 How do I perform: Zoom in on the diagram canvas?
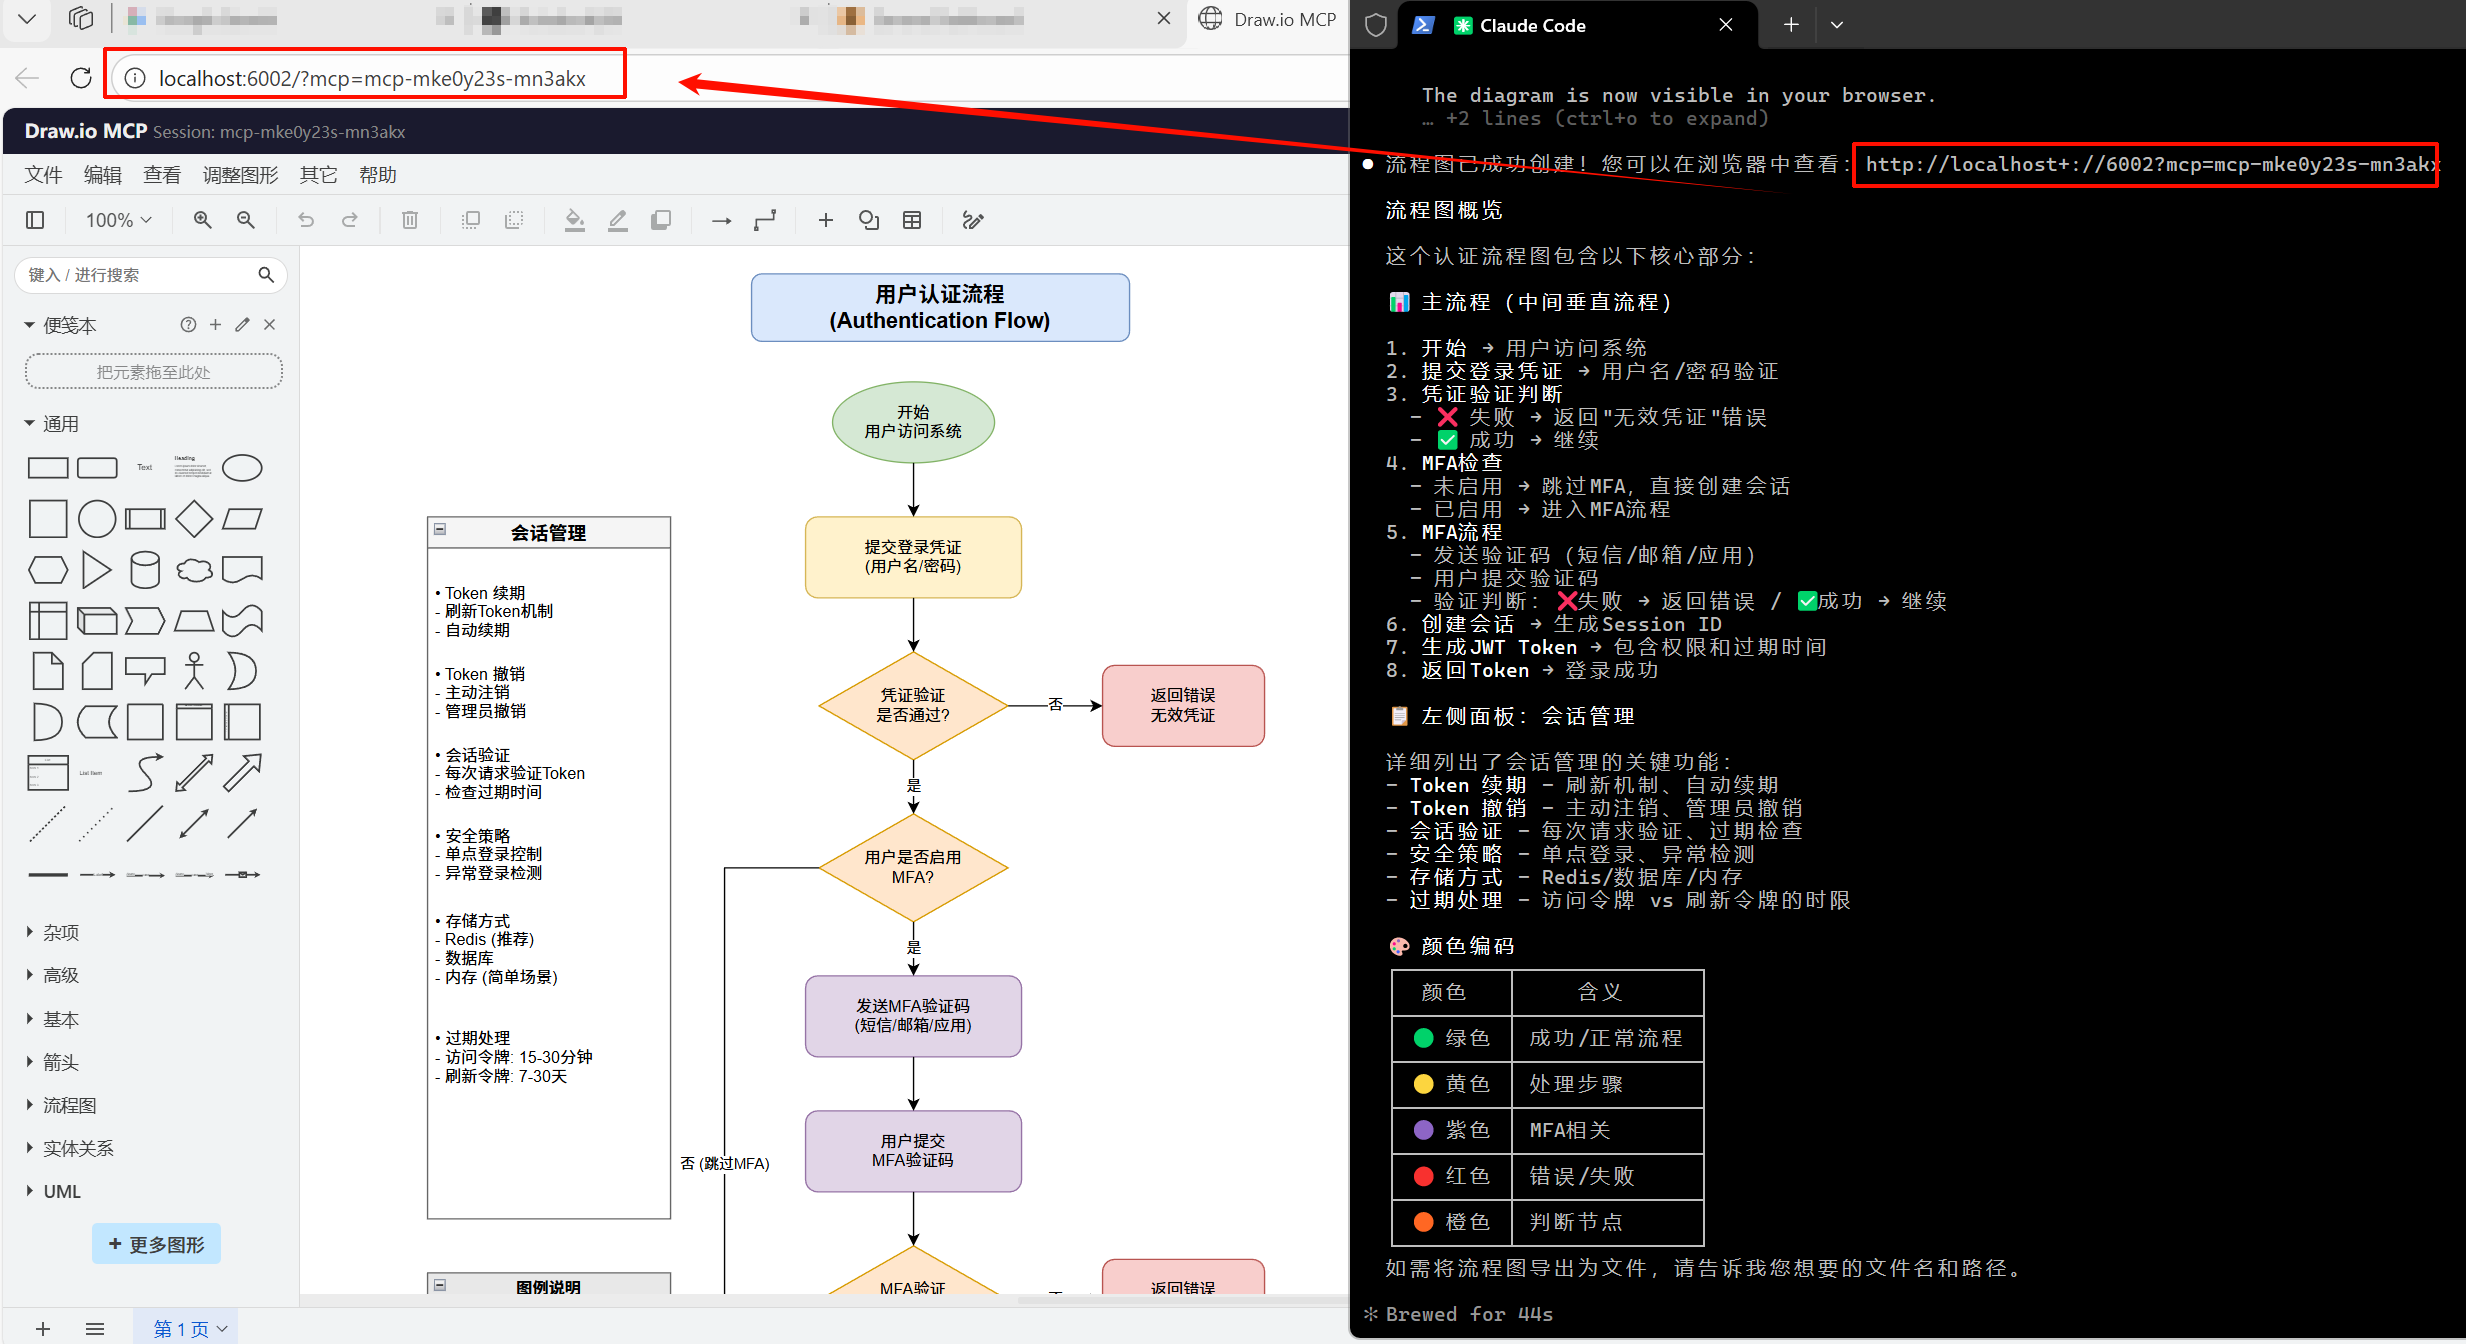(x=203, y=220)
